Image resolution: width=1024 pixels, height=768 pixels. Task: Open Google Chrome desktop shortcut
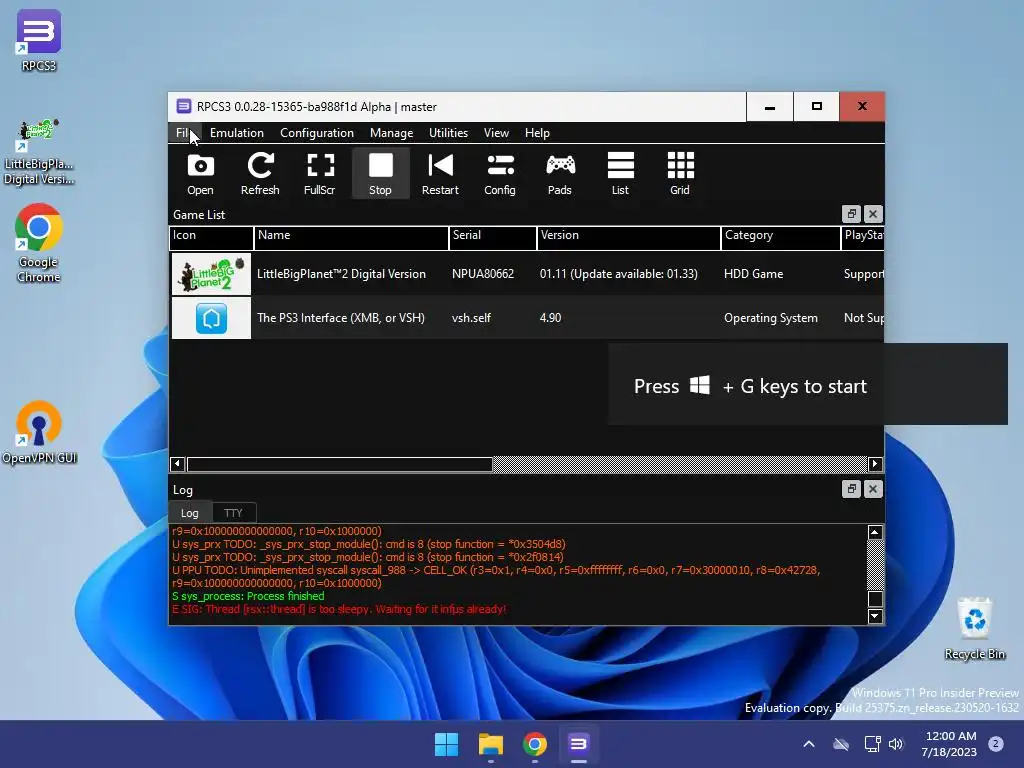(x=39, y=243)
